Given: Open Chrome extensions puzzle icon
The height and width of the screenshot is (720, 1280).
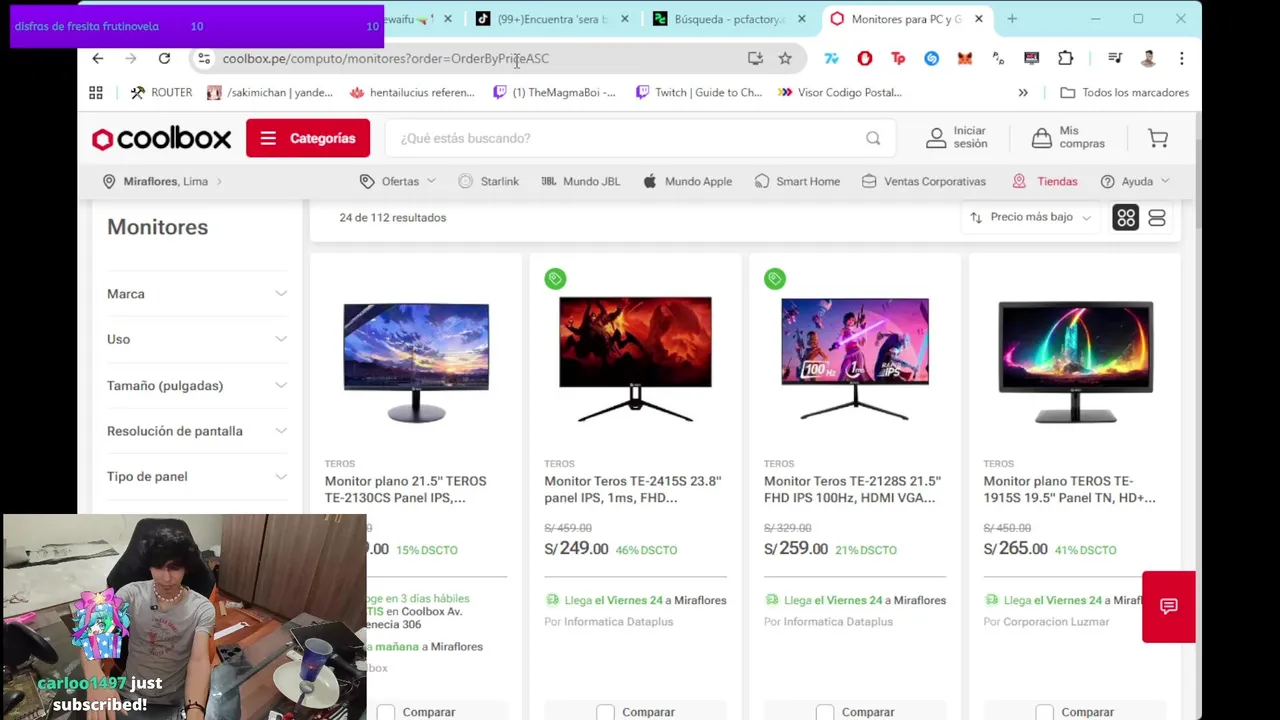Looking at the screenshot, I should [1066, 58].
